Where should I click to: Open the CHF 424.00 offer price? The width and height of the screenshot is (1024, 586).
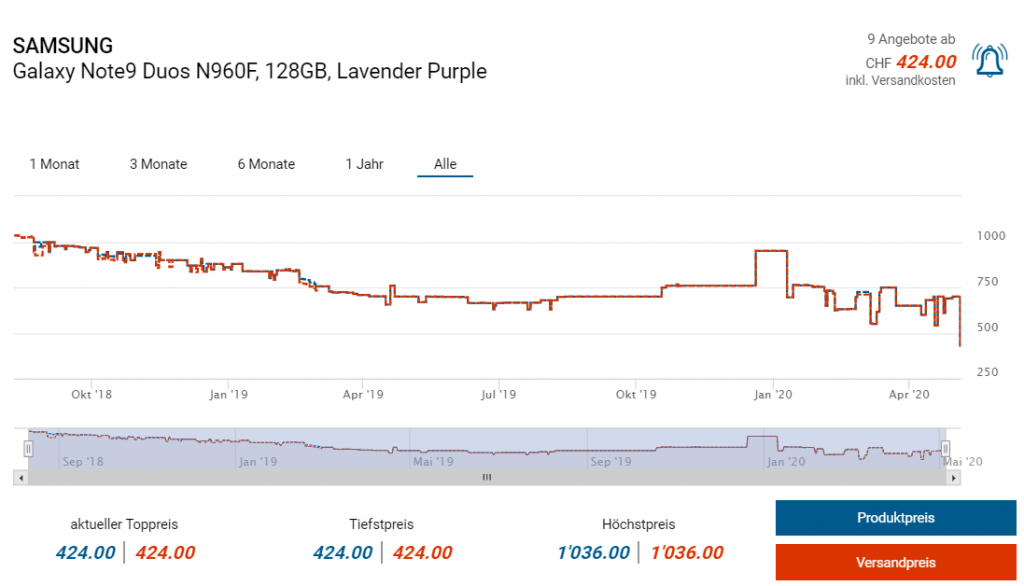(x=925, y=61)
